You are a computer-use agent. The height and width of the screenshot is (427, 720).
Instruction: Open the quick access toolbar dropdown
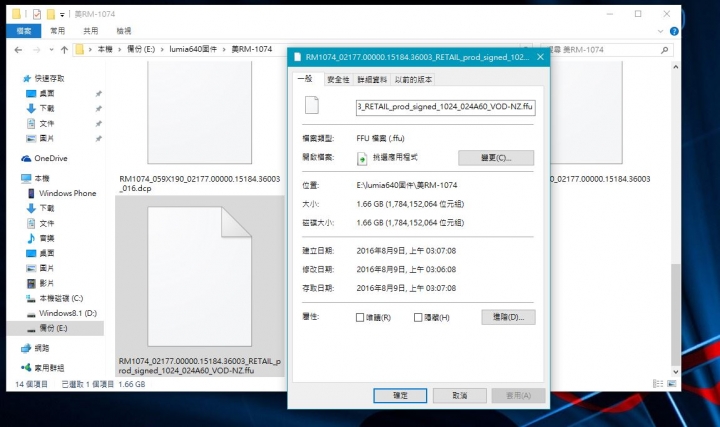pyautogui.click(x=62, y=14)
